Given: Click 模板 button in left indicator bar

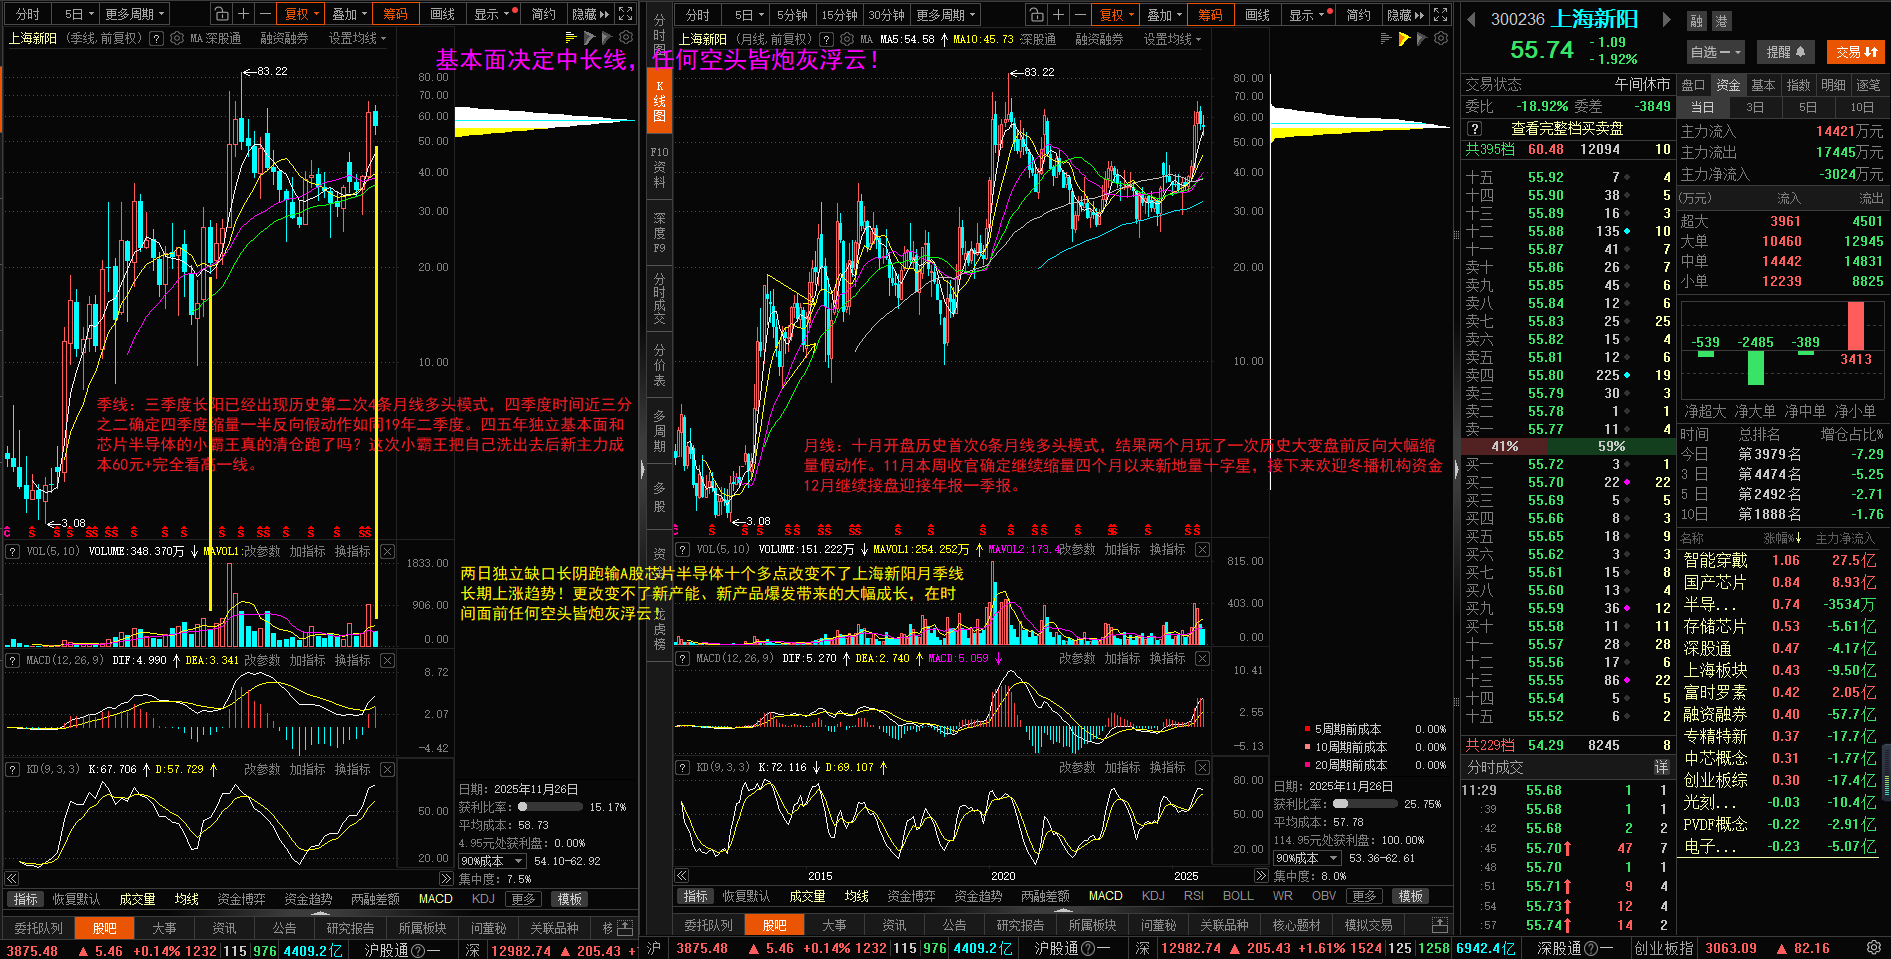Looking at the screenshot, I should point(570,899).
